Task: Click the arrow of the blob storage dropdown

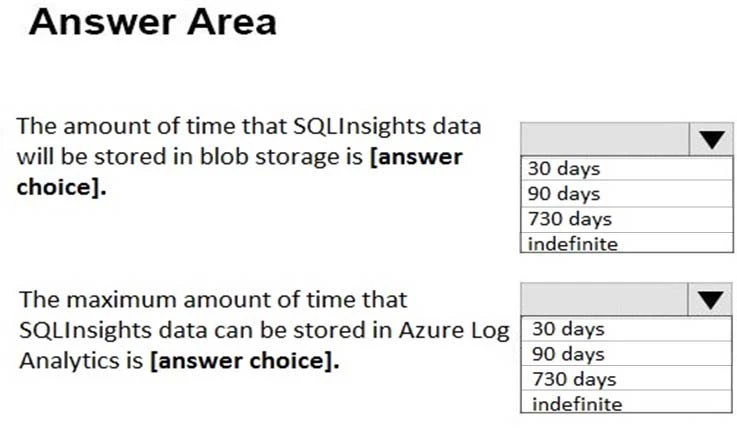Action: 710,139
